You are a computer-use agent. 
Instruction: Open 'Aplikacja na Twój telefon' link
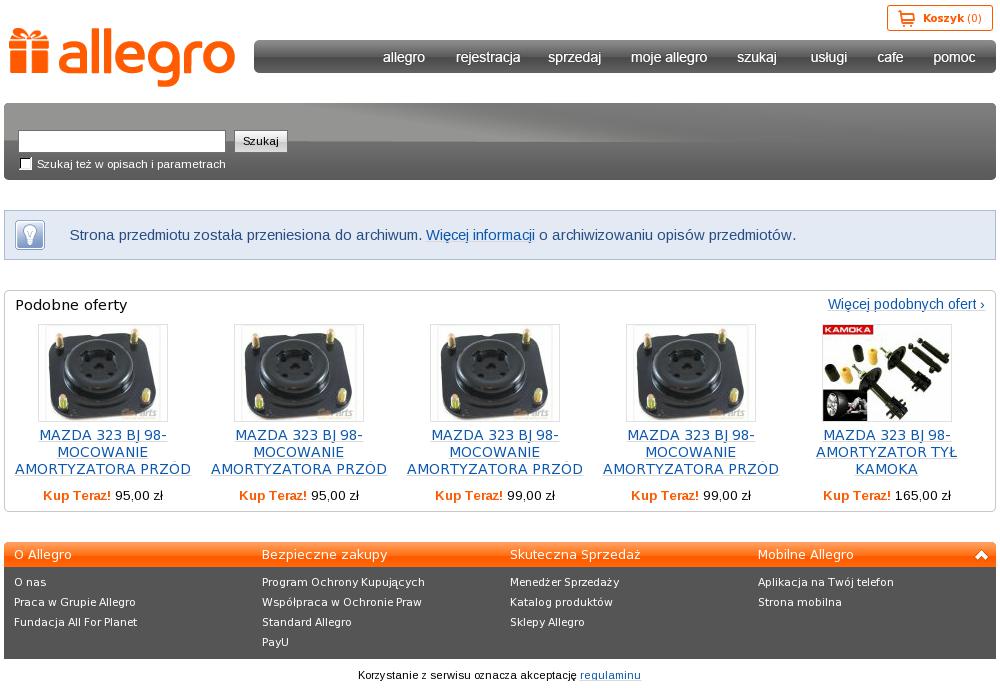826,582
